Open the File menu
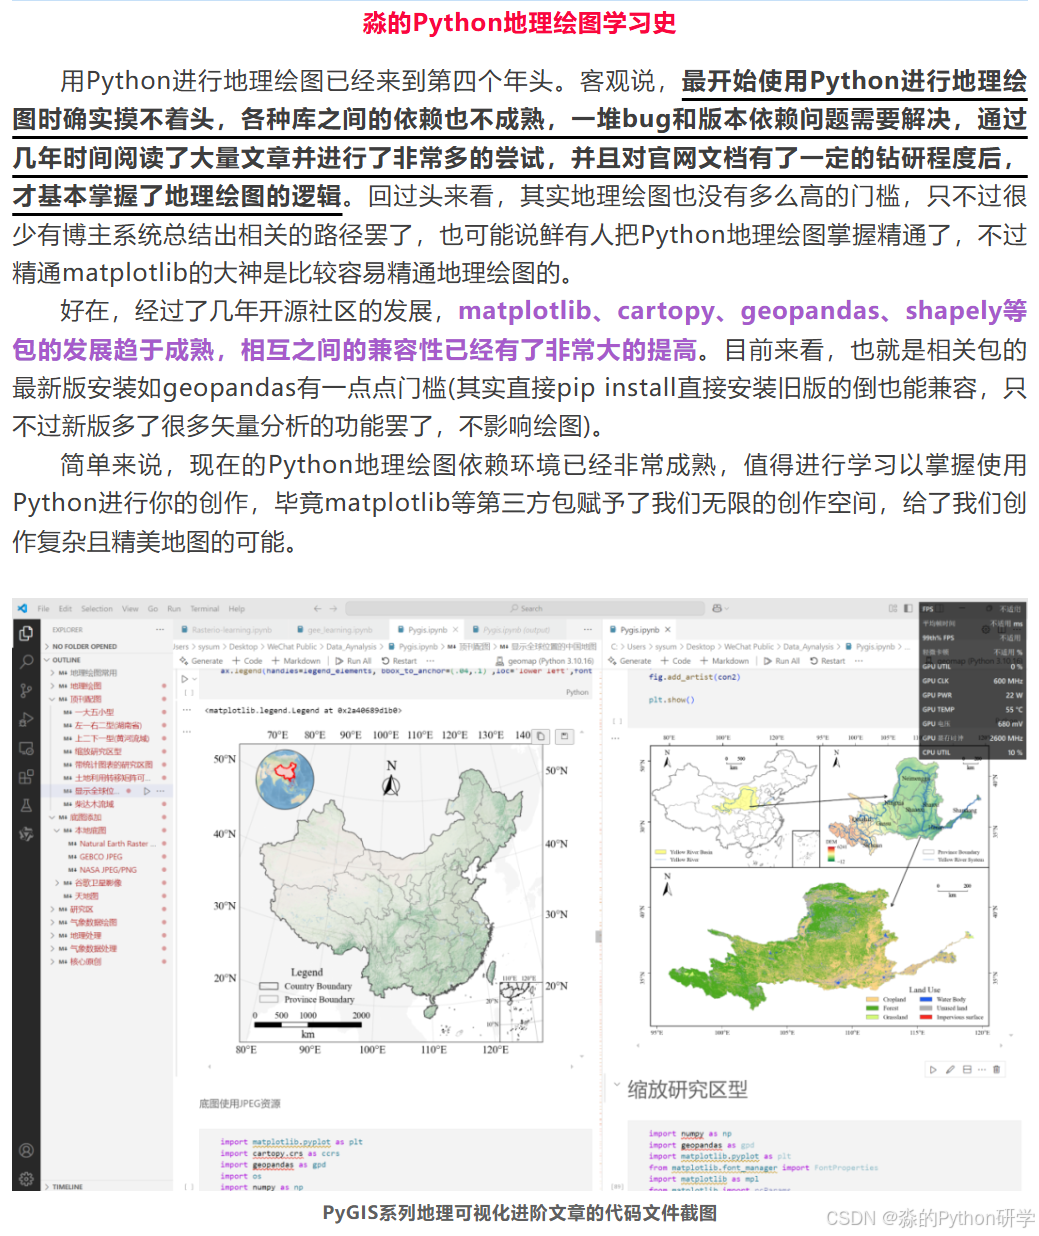 [x=43, y=608]
